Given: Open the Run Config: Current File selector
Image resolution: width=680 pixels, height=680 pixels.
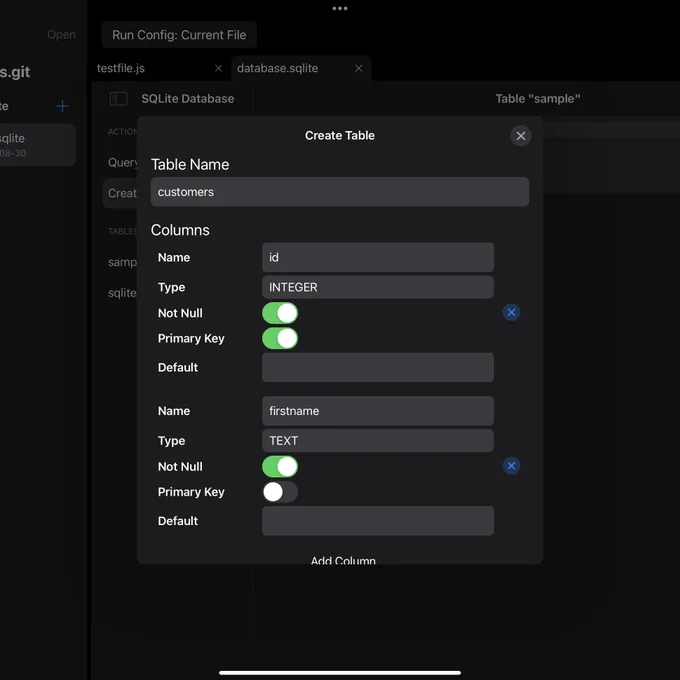Looking at the screenshot, I should [179, 35].
